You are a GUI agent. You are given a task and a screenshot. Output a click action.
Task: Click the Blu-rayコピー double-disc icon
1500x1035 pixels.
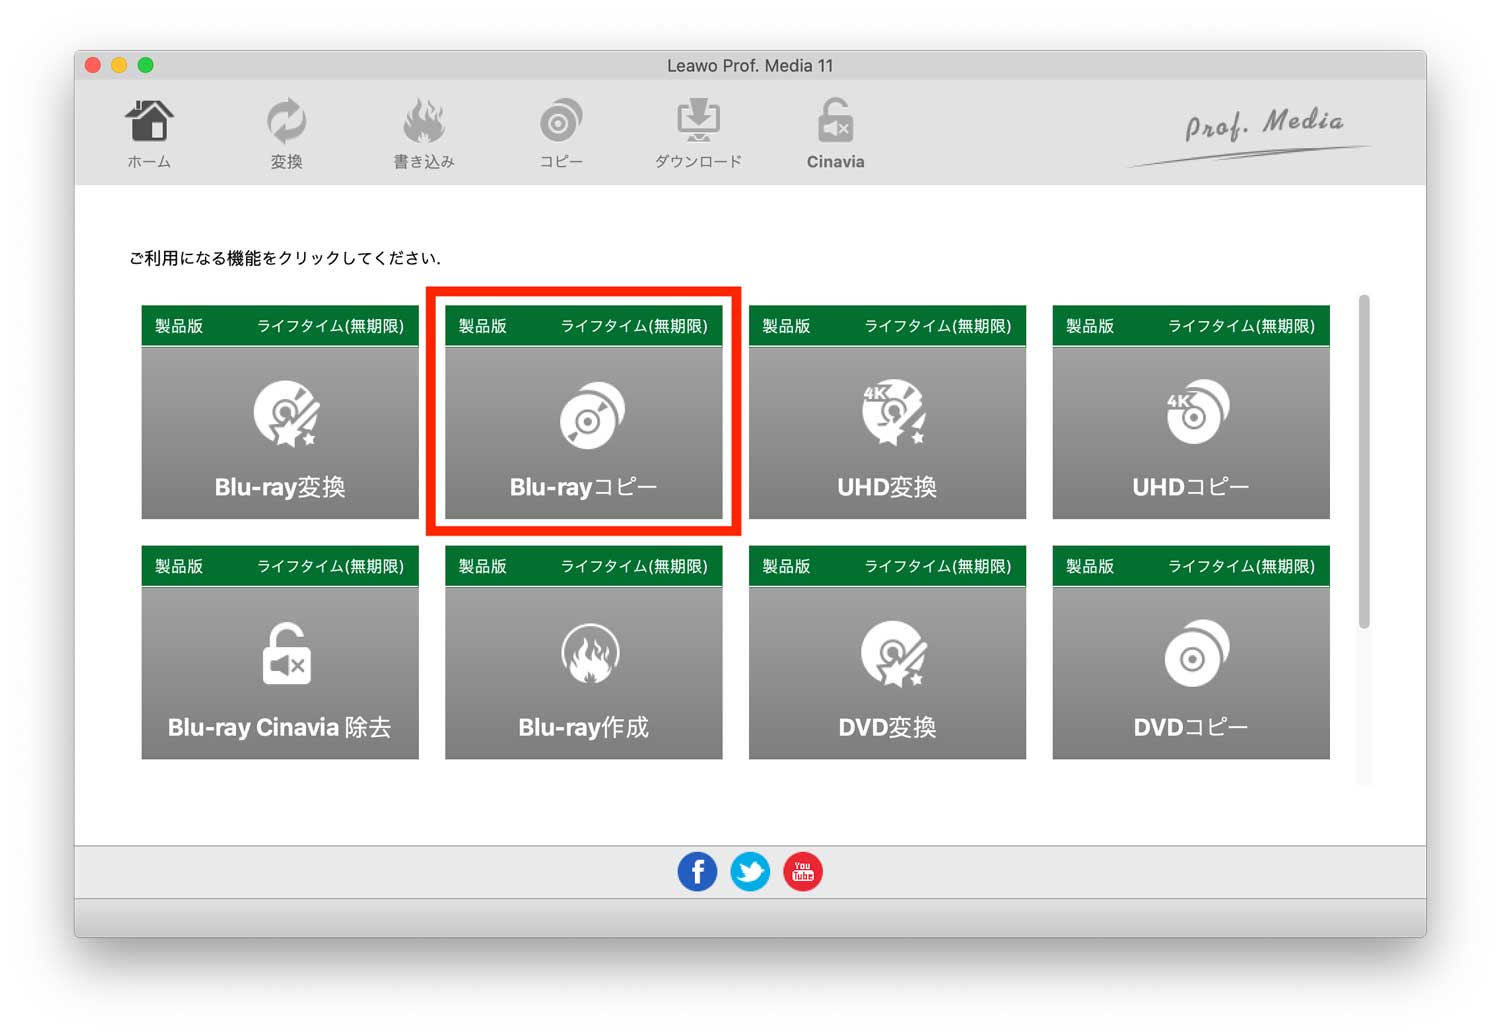click(x=591, y=415)
